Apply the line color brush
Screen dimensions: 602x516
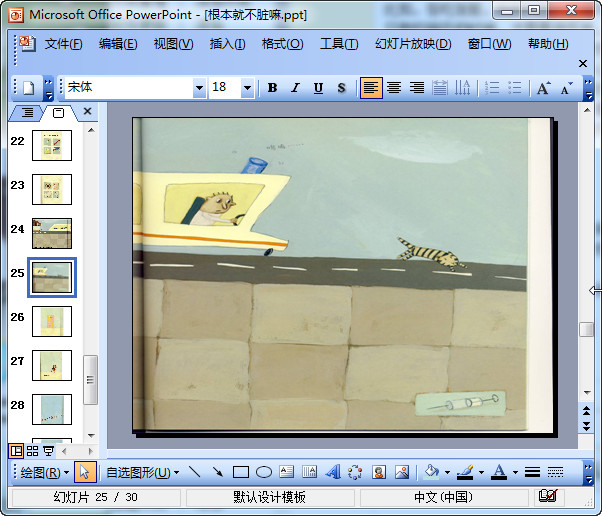pos(465,472)
